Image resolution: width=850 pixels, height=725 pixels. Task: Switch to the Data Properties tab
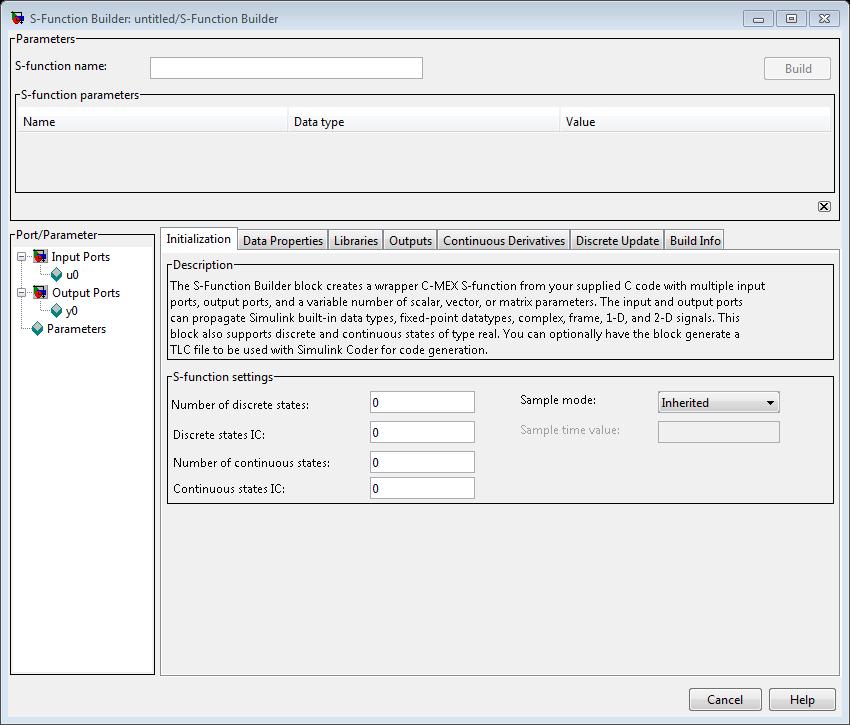282,240
